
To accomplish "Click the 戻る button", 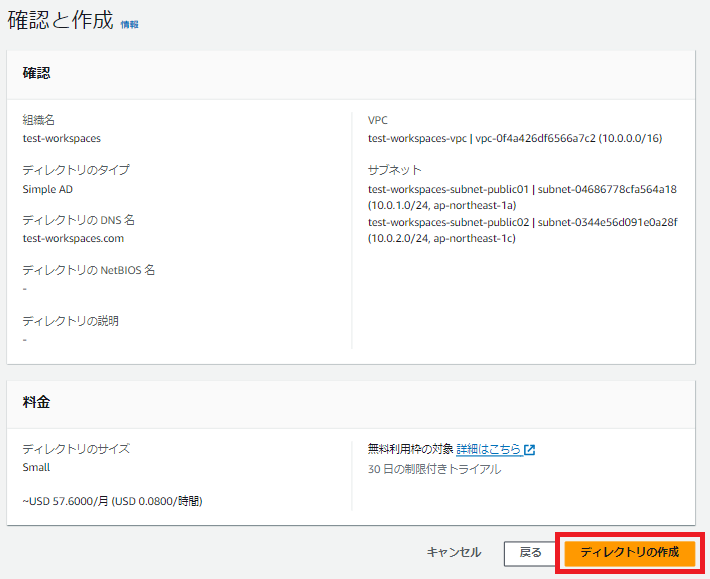I will (x=530, y=553).
